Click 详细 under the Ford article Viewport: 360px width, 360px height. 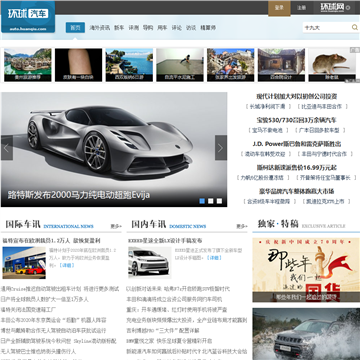point(67,265)
